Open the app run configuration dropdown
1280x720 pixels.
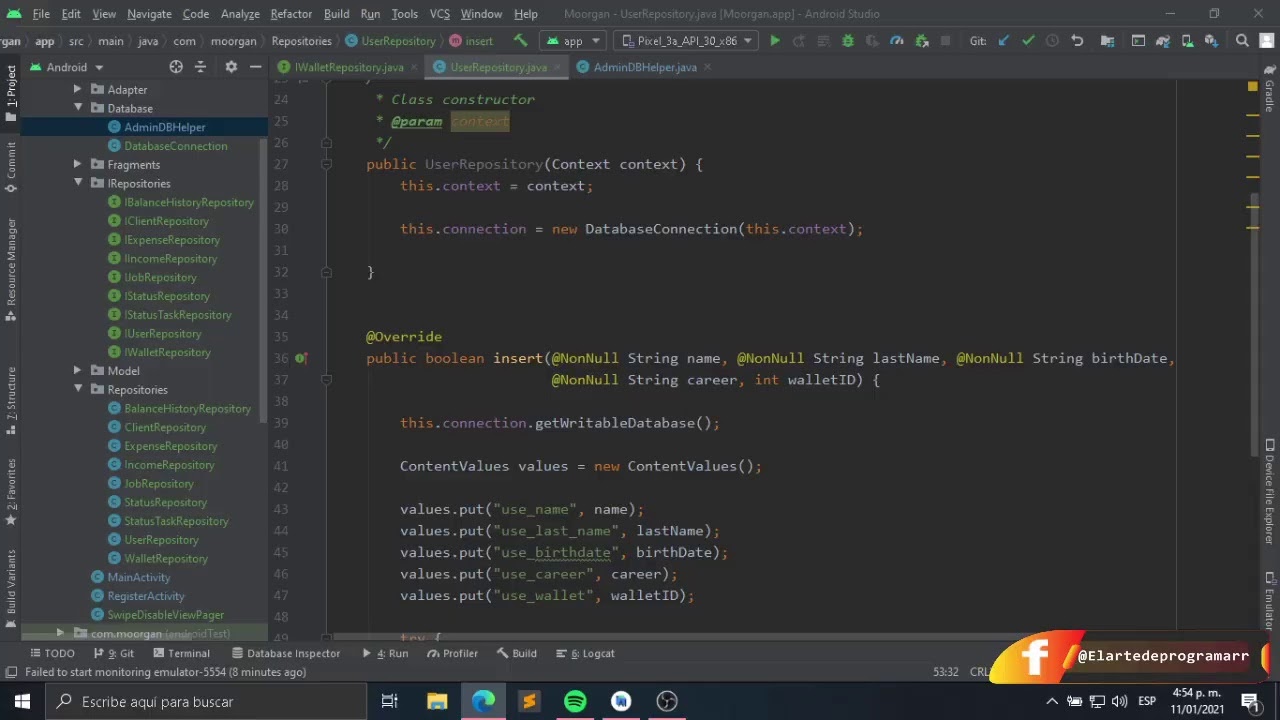click(573, 41)
